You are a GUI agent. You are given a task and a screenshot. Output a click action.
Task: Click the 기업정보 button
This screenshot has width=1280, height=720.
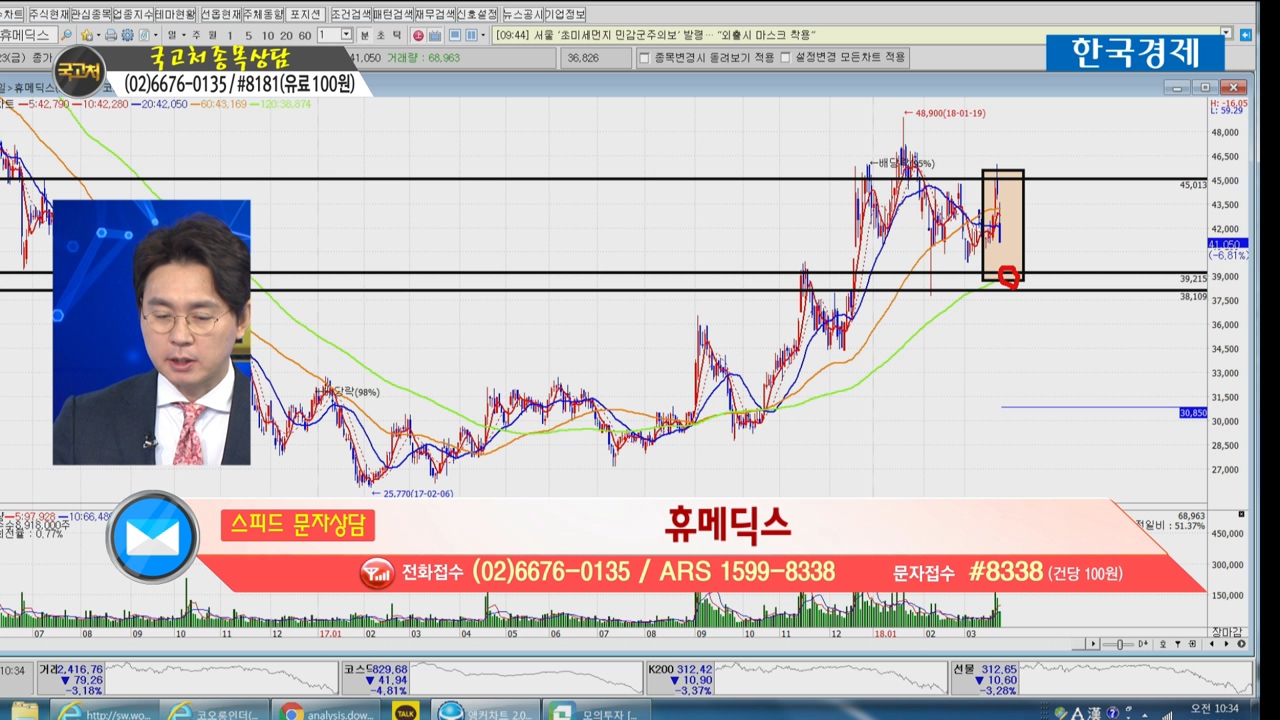click(565, 14)
